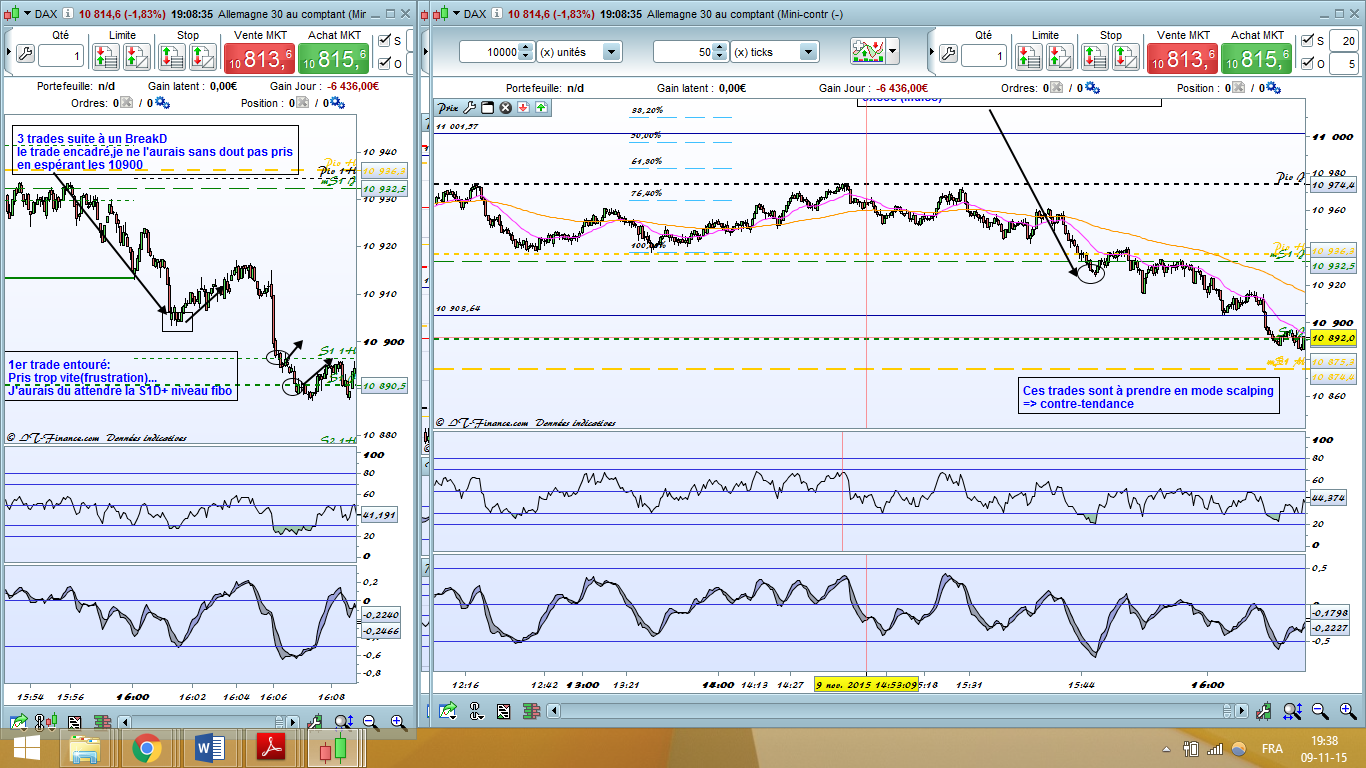Open the ticks dropdown
1366x768 pixels.
point(808,52)
